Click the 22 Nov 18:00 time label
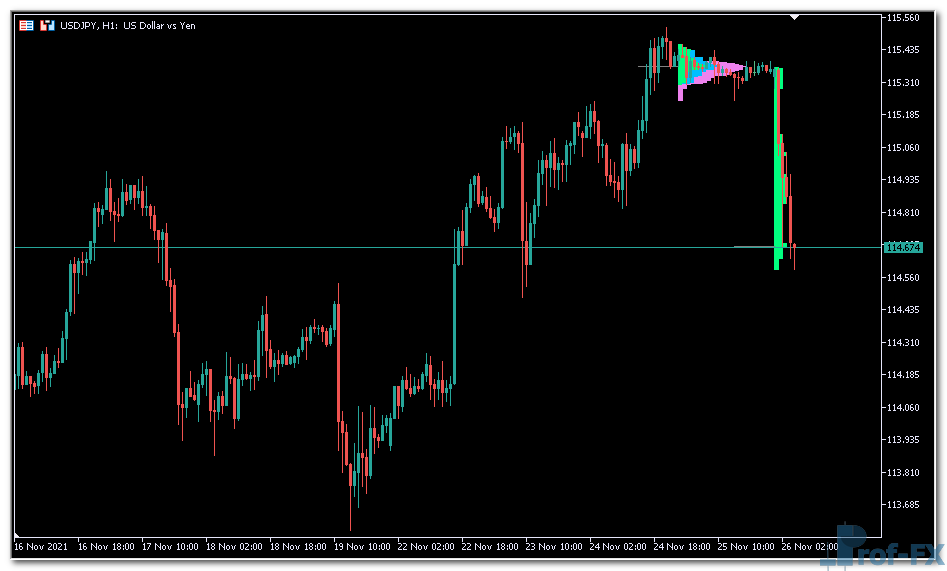The image size is (947, 571). tap(488, 547)
